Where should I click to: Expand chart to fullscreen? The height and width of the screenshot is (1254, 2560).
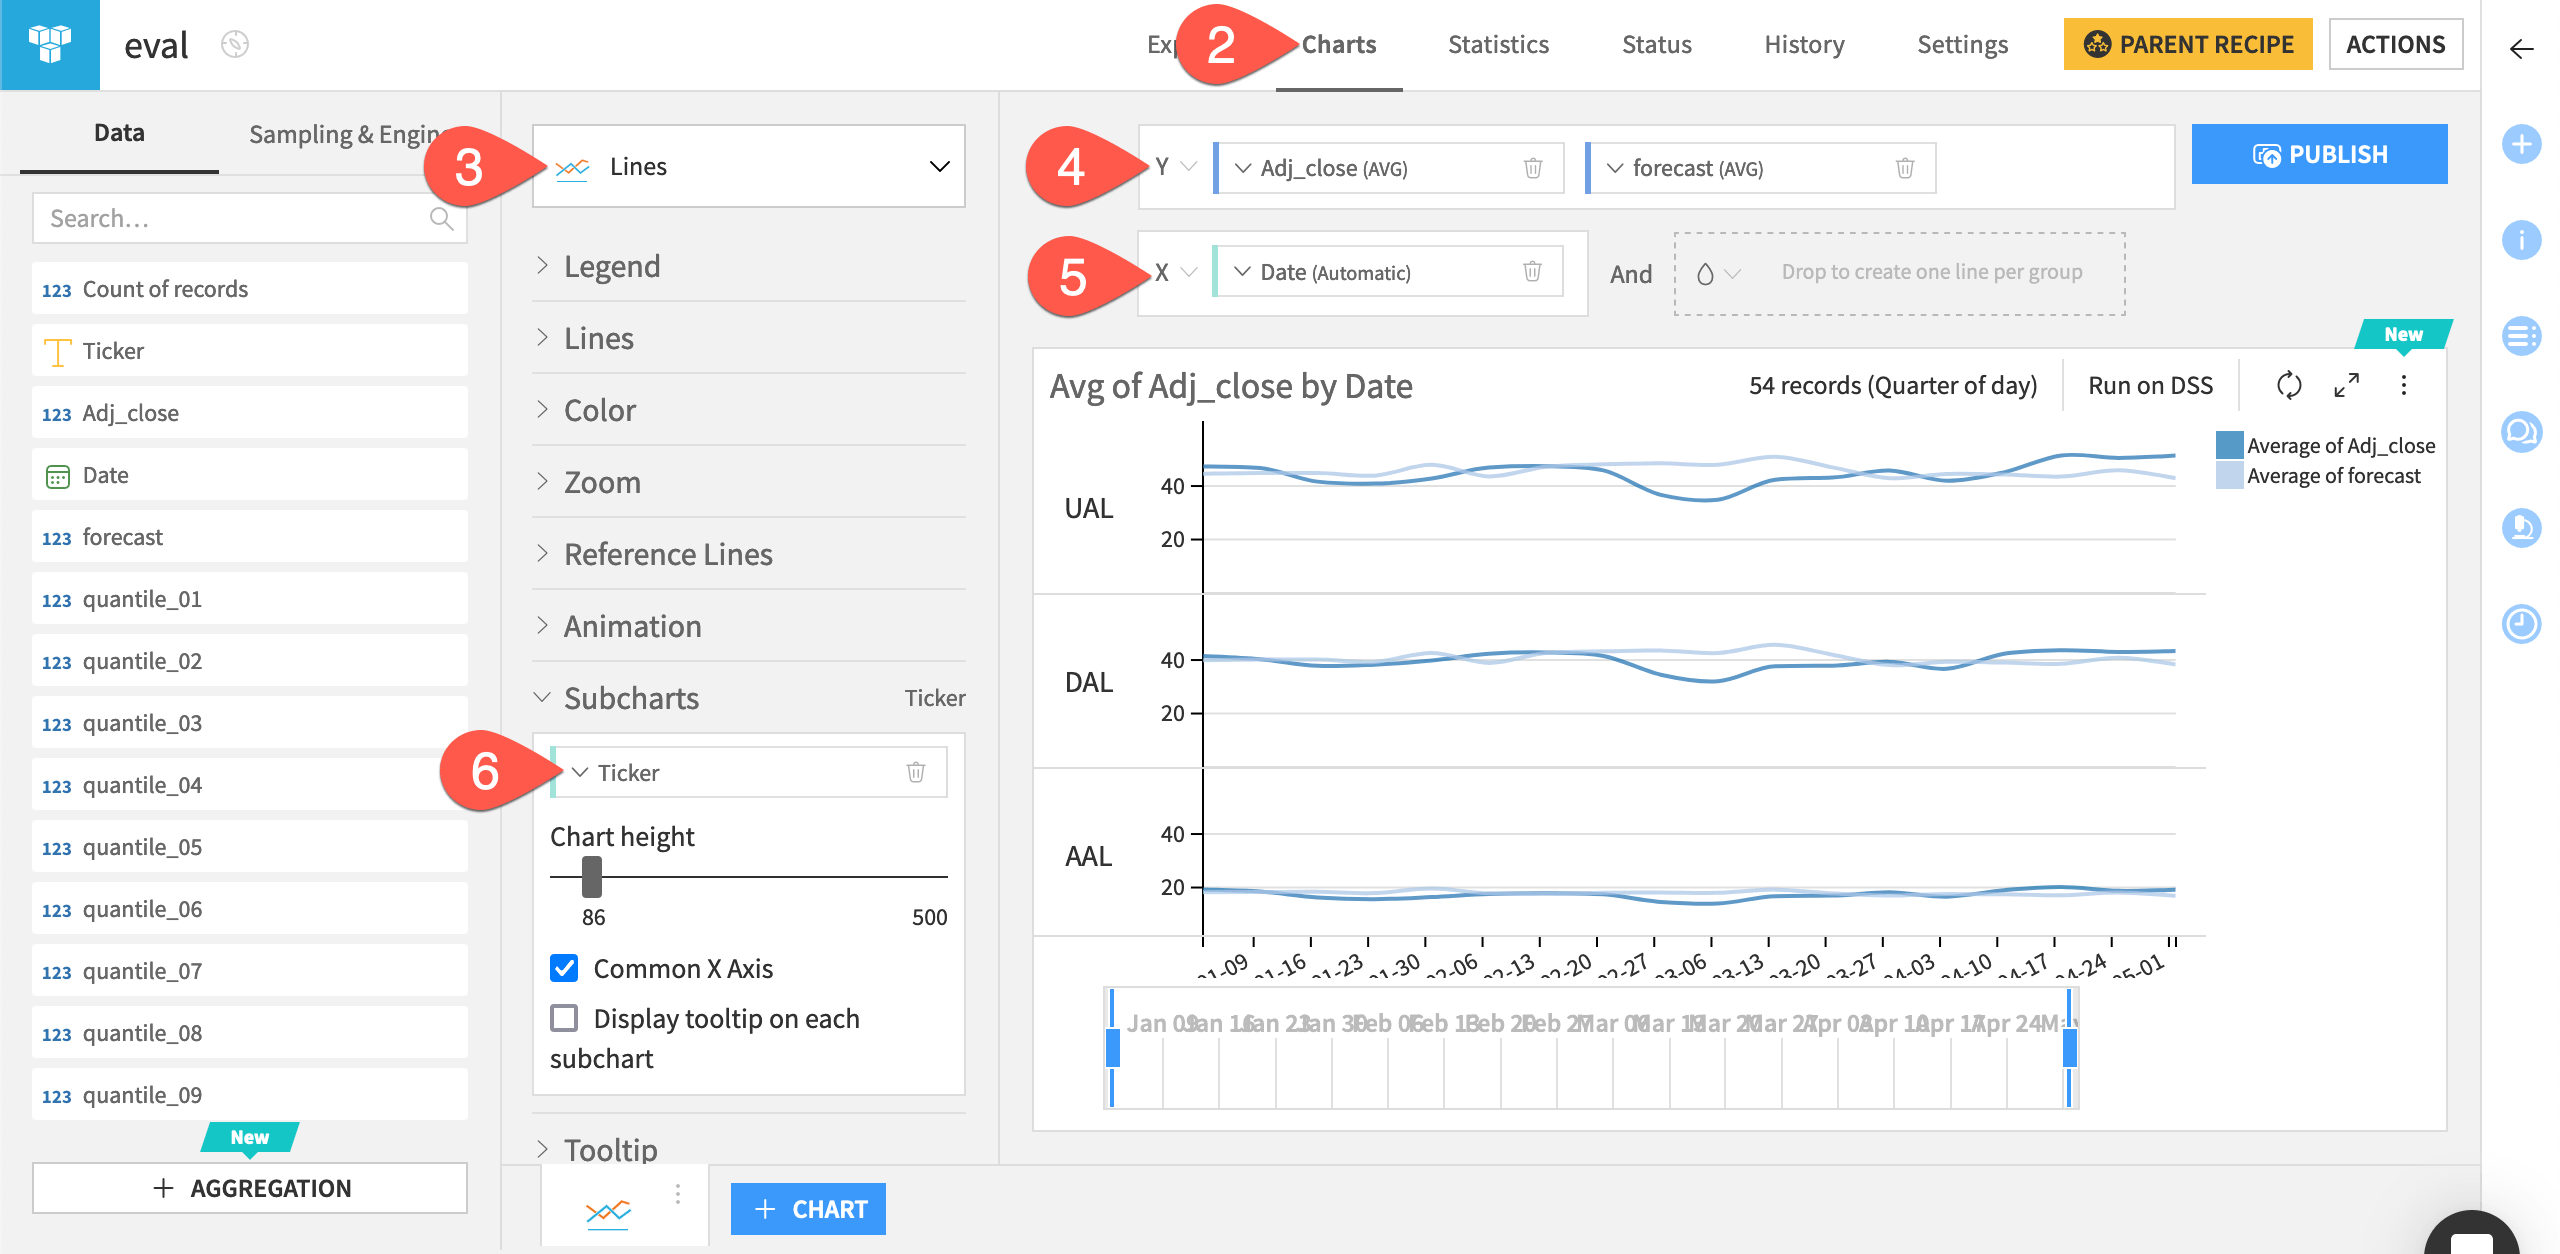(x=2347, y=385)
